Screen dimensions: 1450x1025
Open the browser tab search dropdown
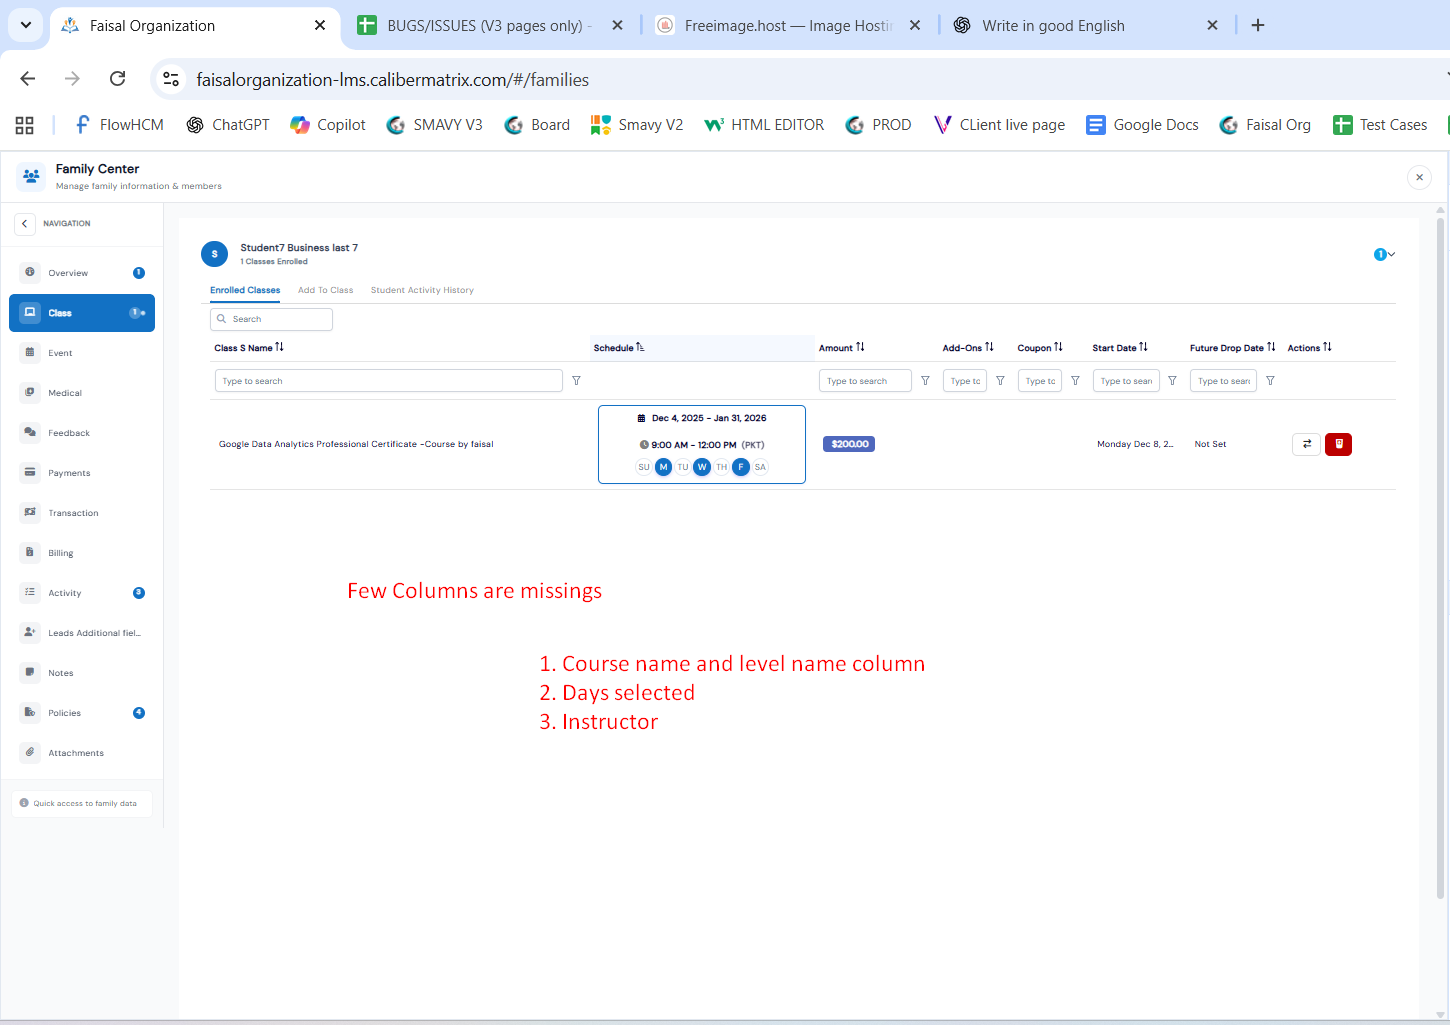point(25,25)
